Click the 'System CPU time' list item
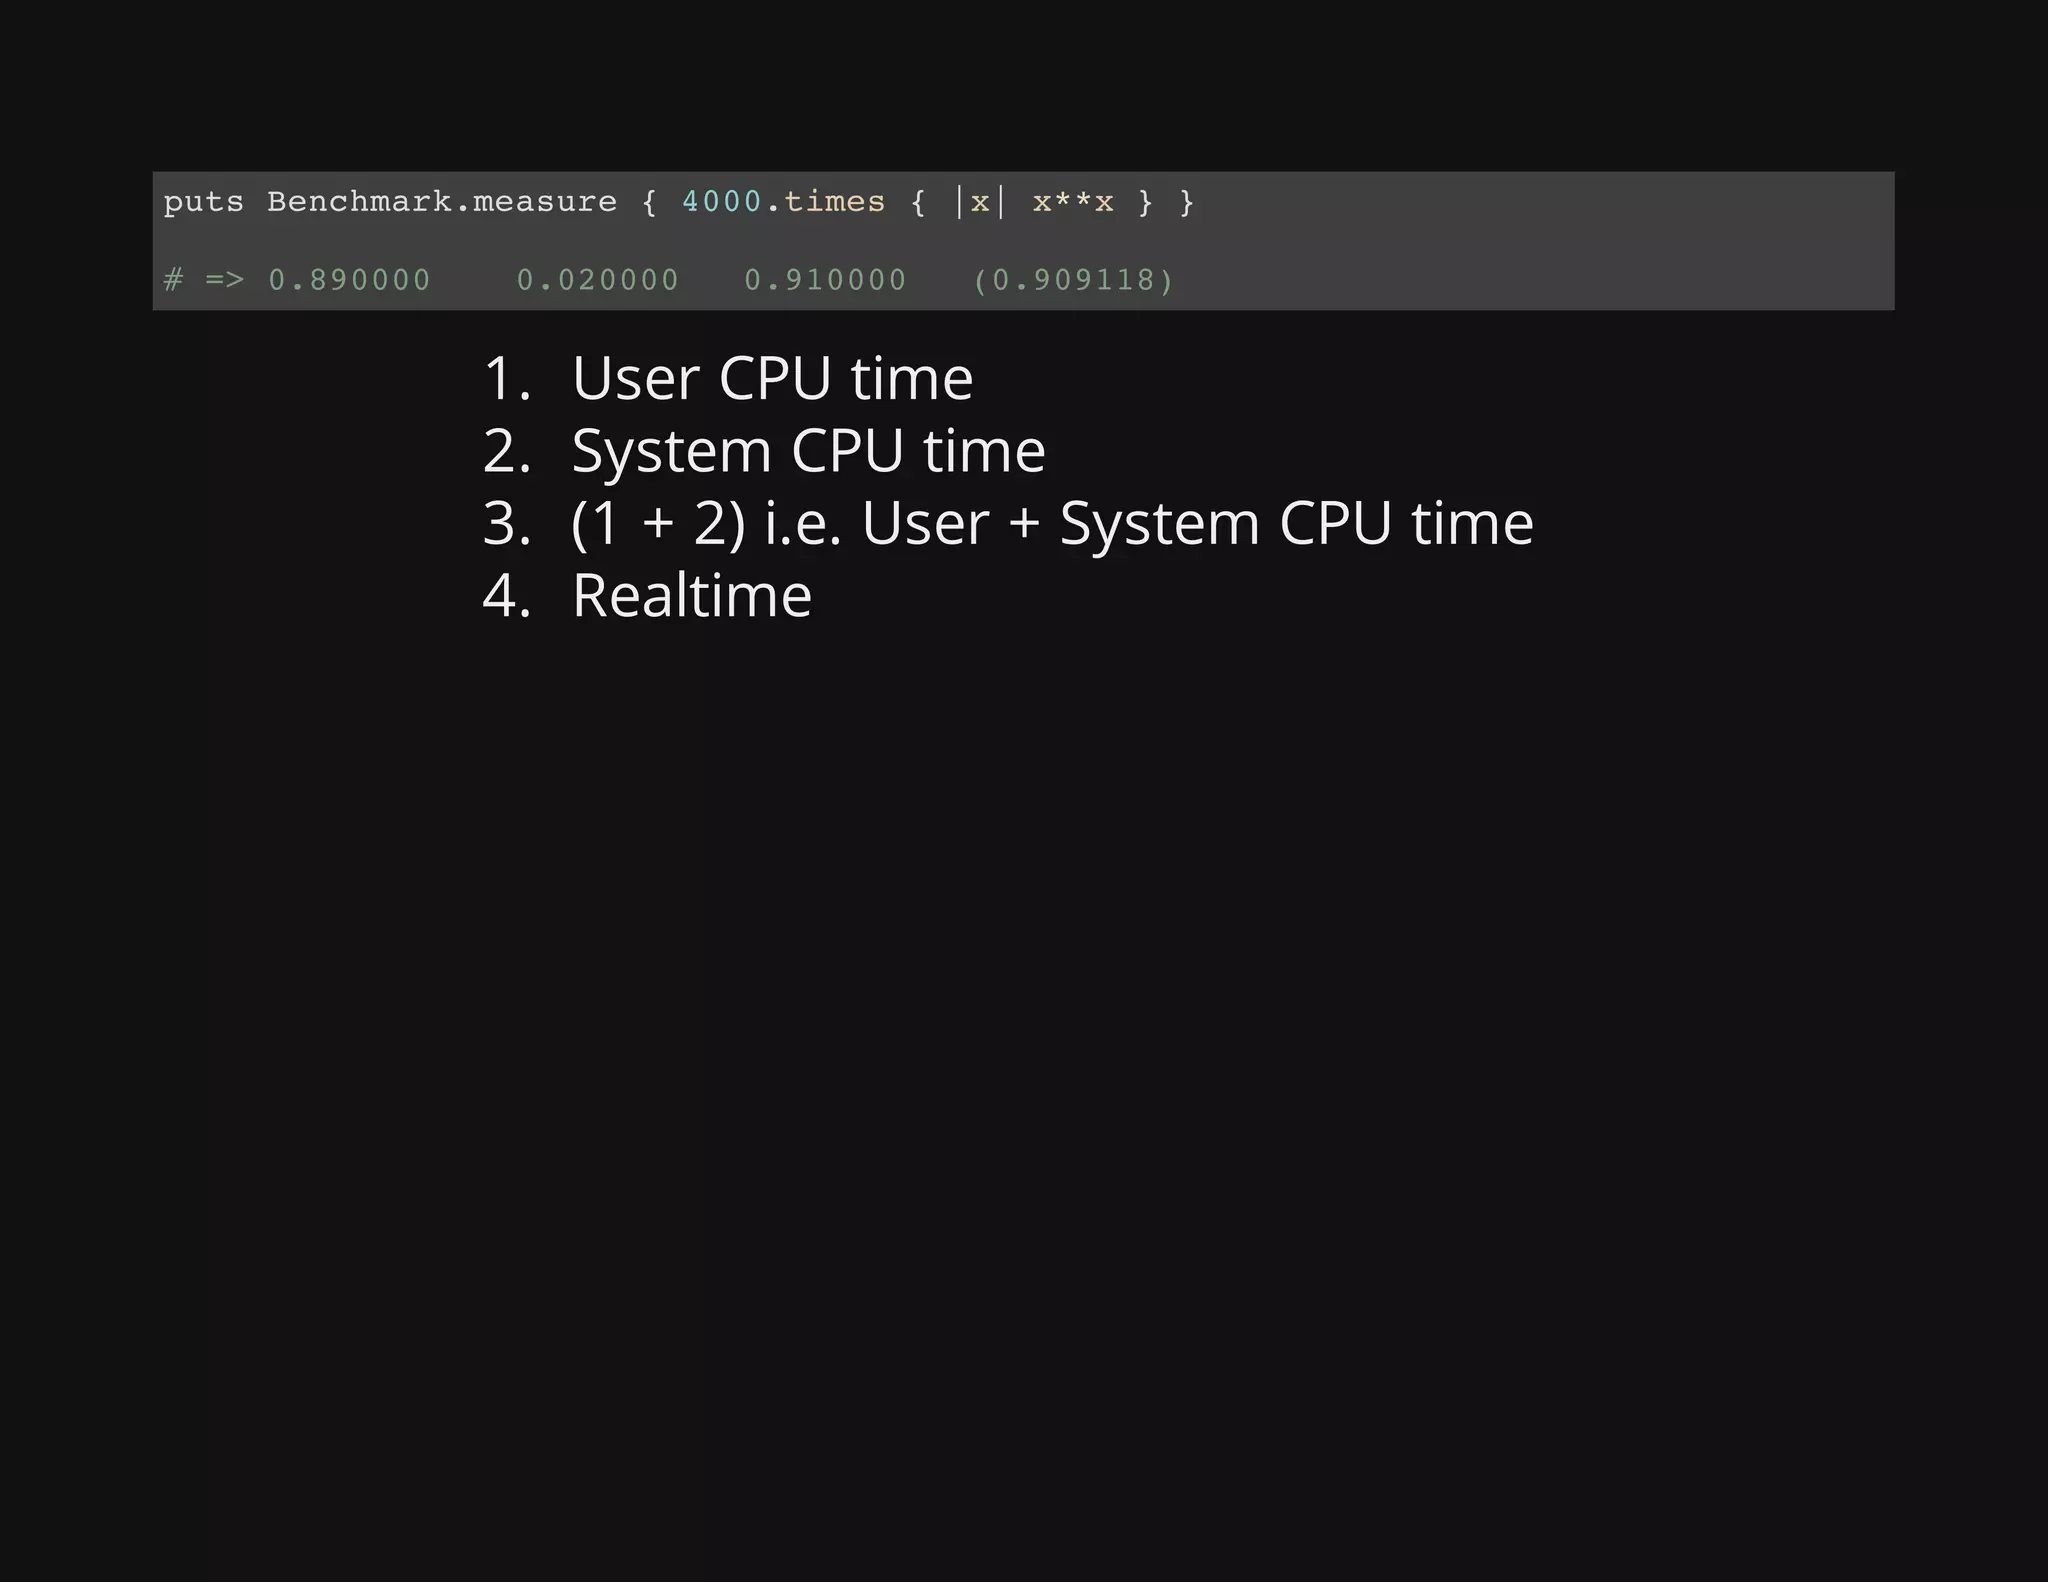Viewport: 2048px width, 1582px height. pos(808,451)
